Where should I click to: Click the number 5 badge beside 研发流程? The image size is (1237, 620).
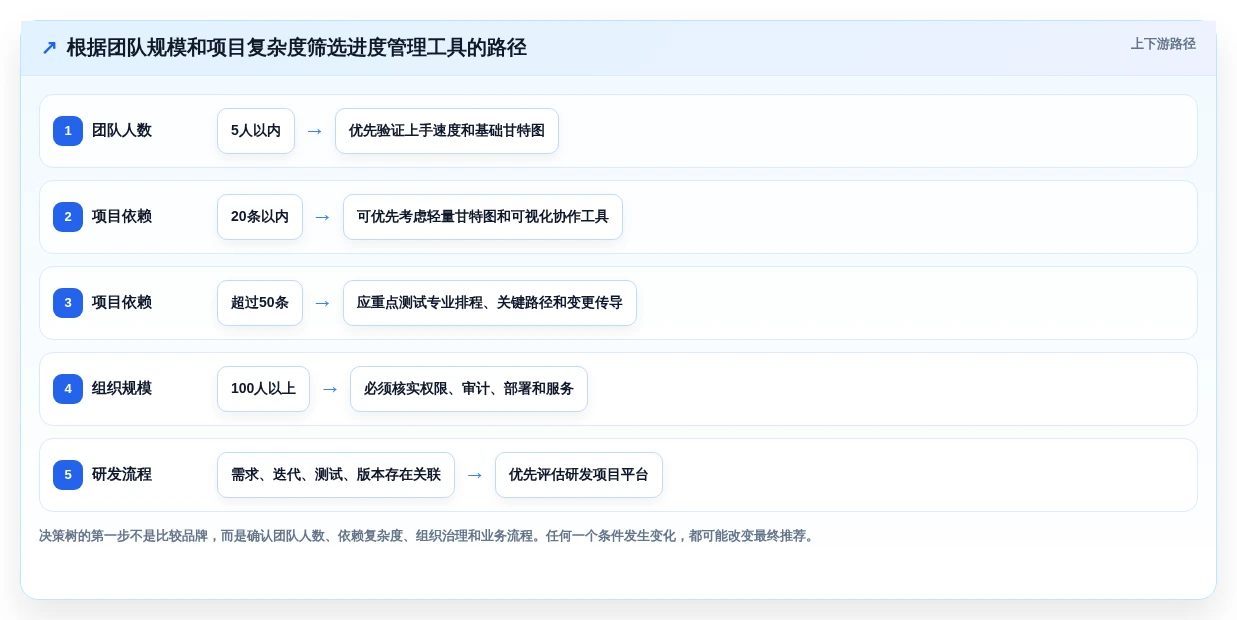pyautogui.click(x=68, y=475)
